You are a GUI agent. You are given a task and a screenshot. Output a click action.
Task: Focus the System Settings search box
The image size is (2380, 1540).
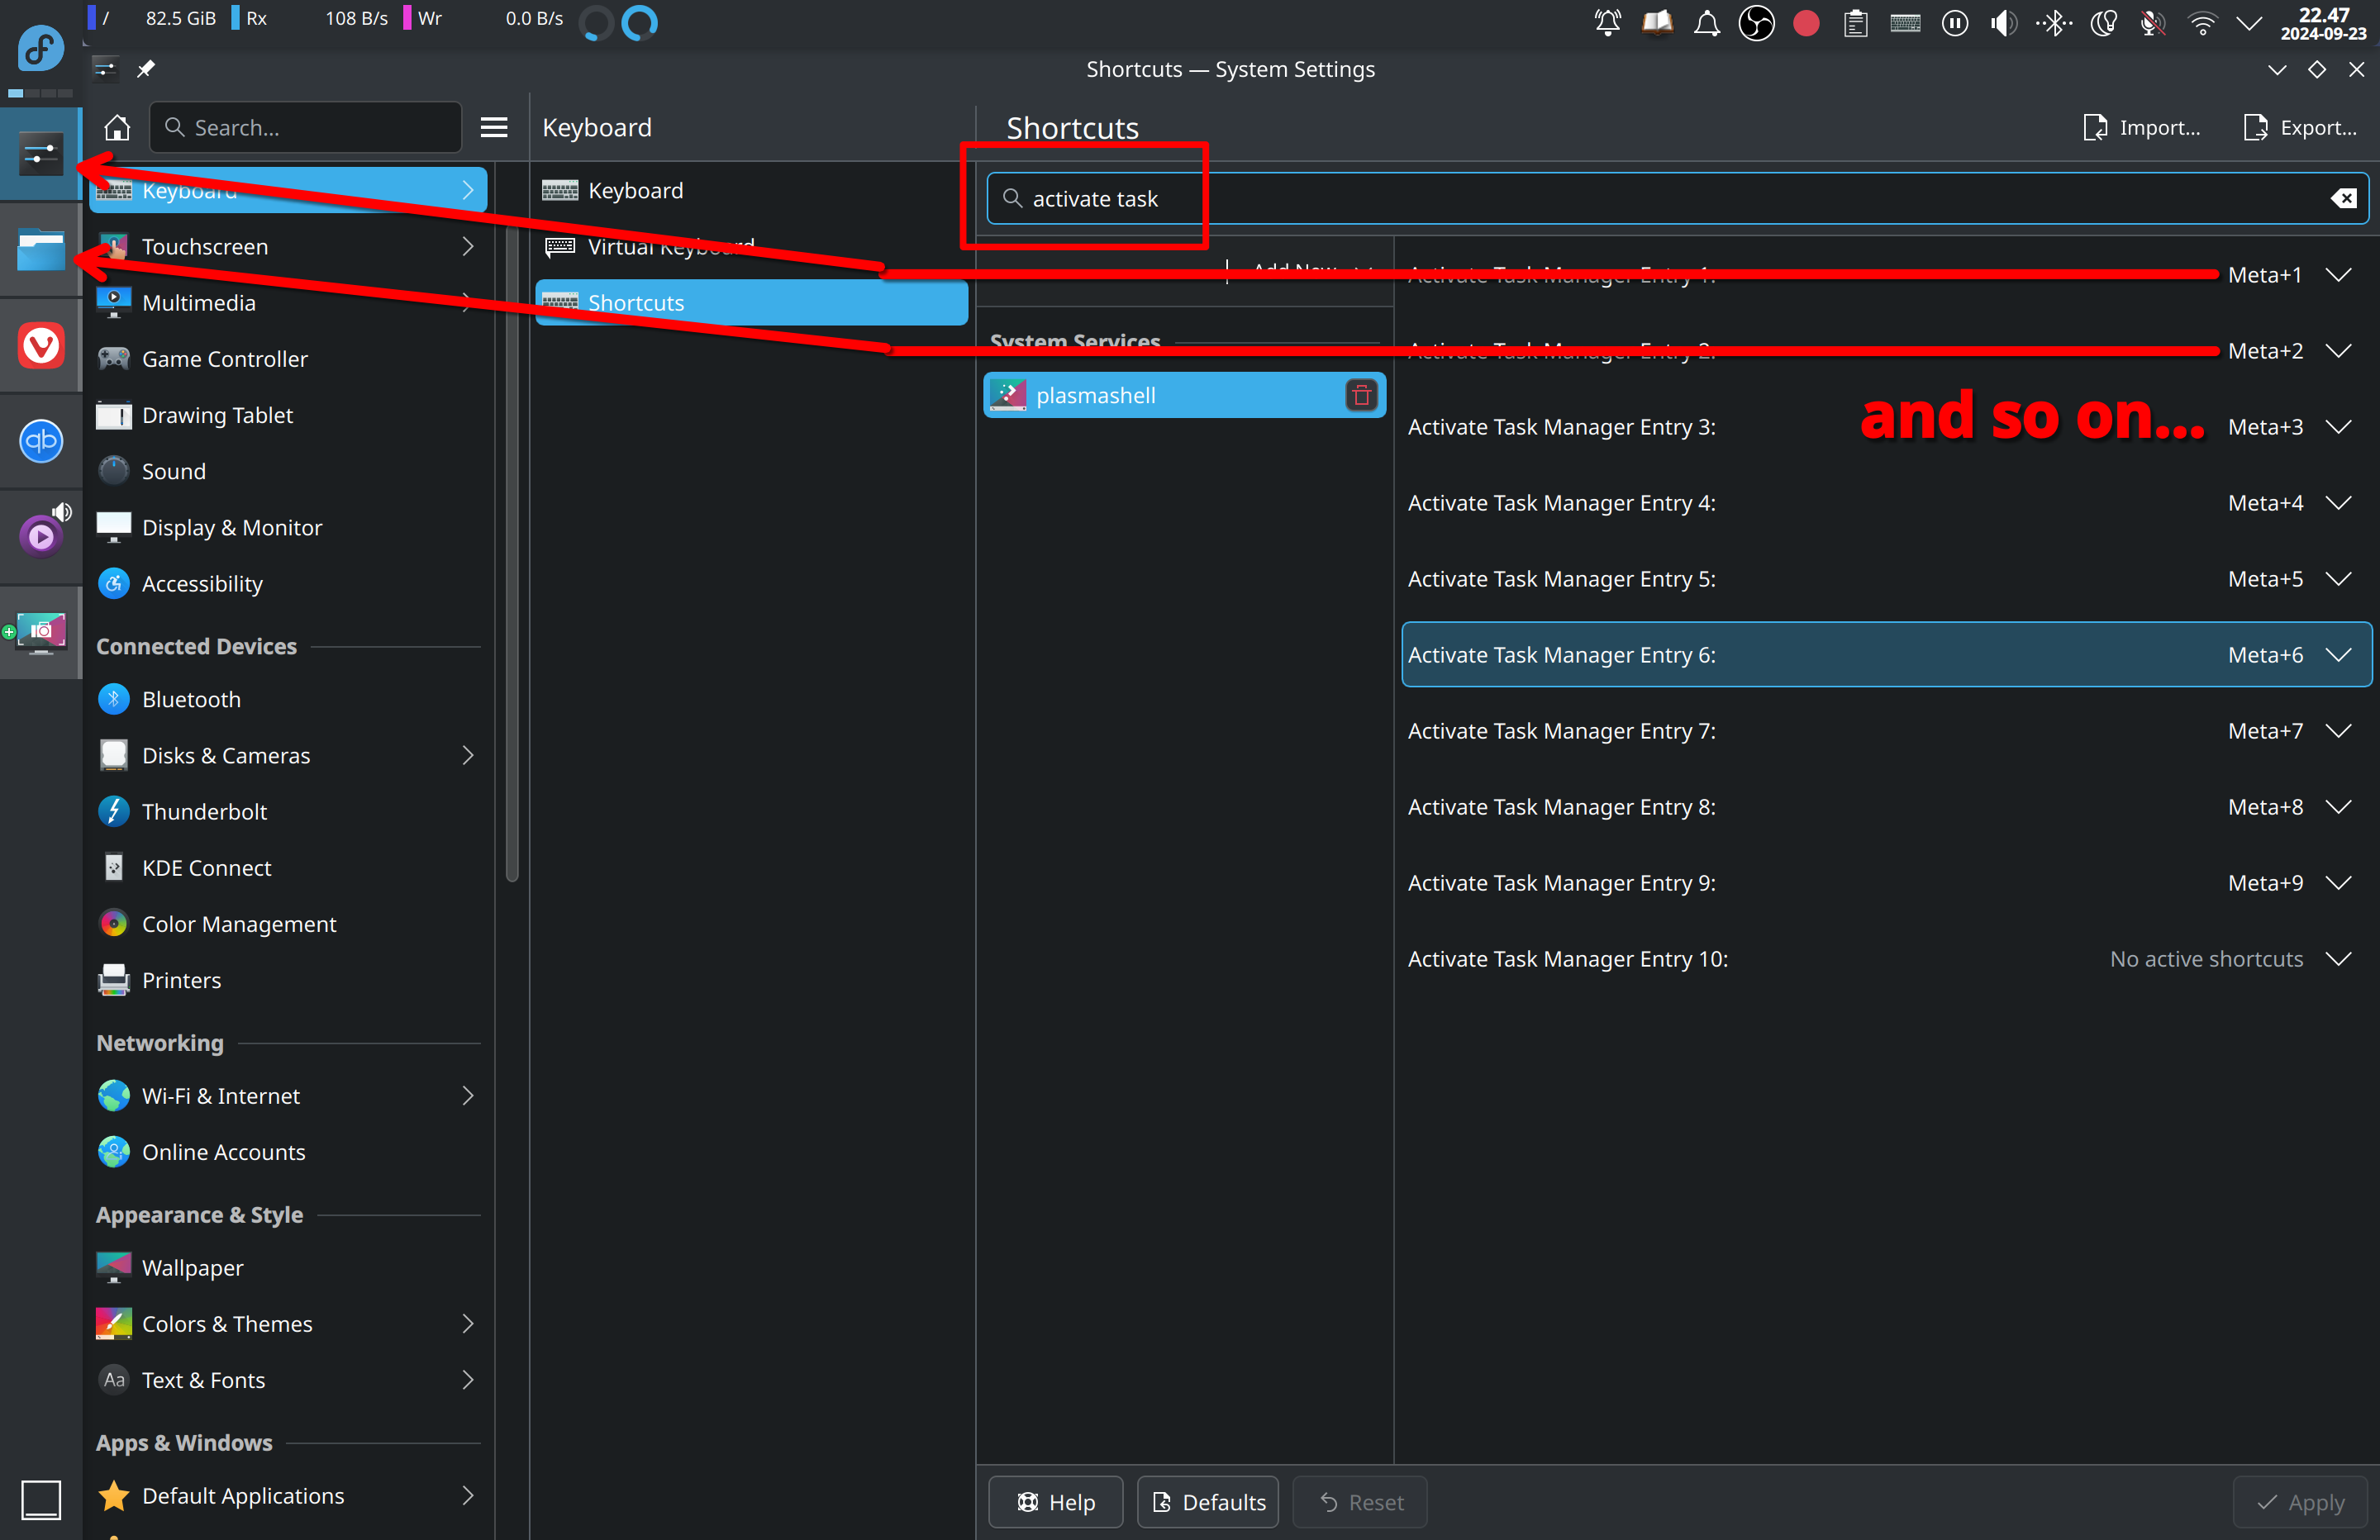coord(306,127)
